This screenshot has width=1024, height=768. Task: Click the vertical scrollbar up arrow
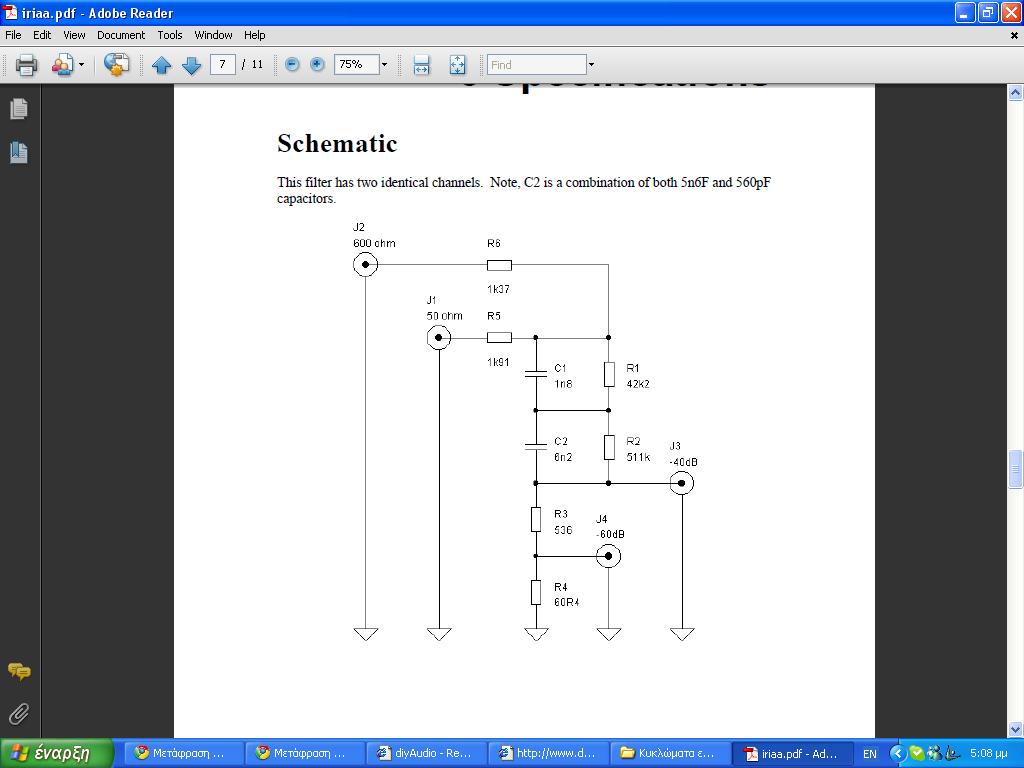(1015, 93)
